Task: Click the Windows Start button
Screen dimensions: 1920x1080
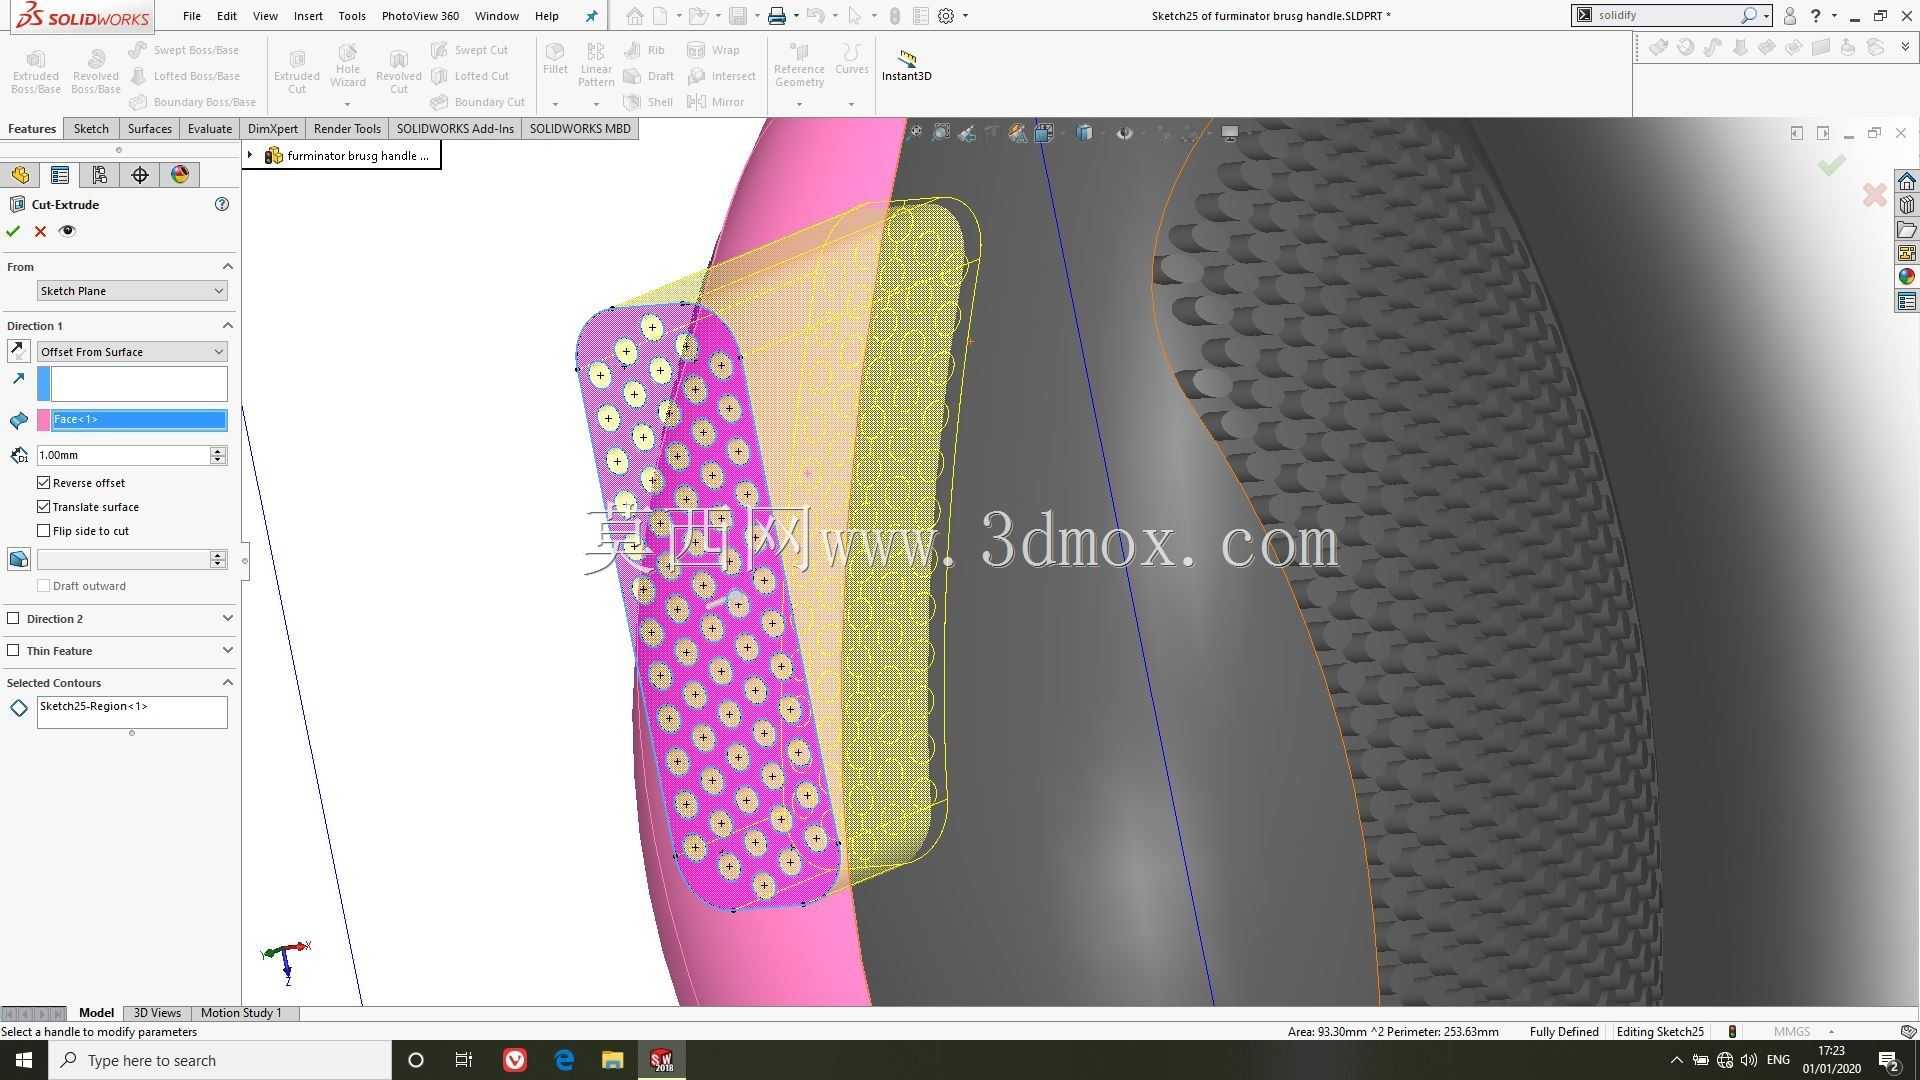Action: pyautogui.click(x=24, y=1060)
